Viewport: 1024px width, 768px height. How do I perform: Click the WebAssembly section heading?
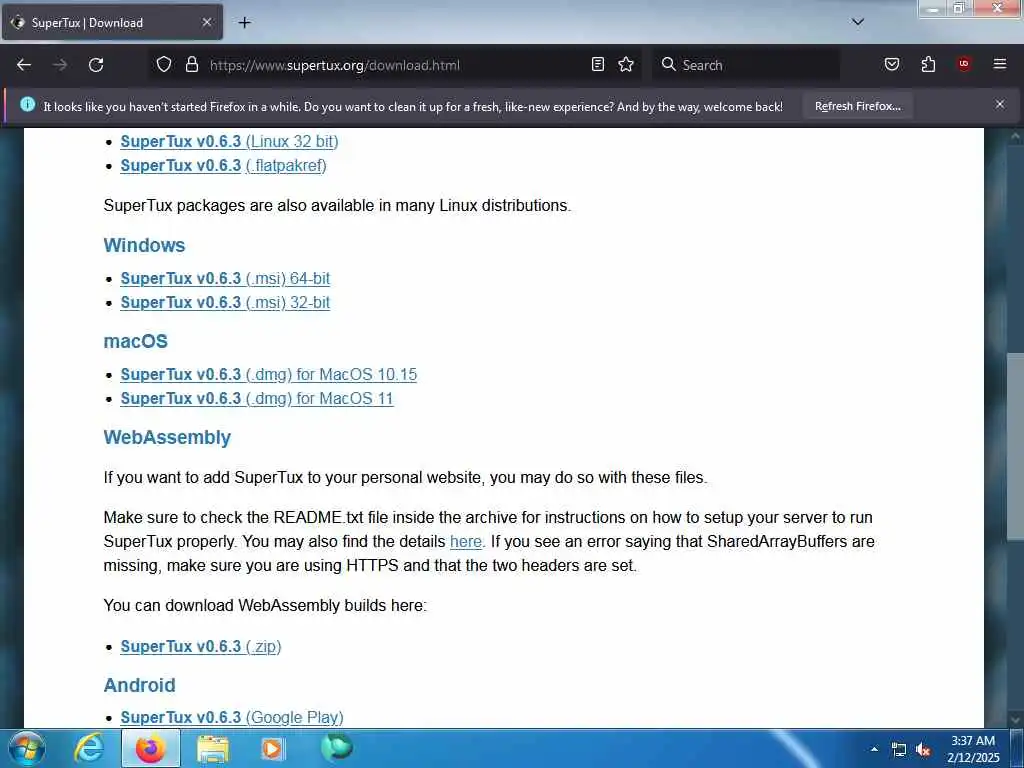click(x=167, y=438)
